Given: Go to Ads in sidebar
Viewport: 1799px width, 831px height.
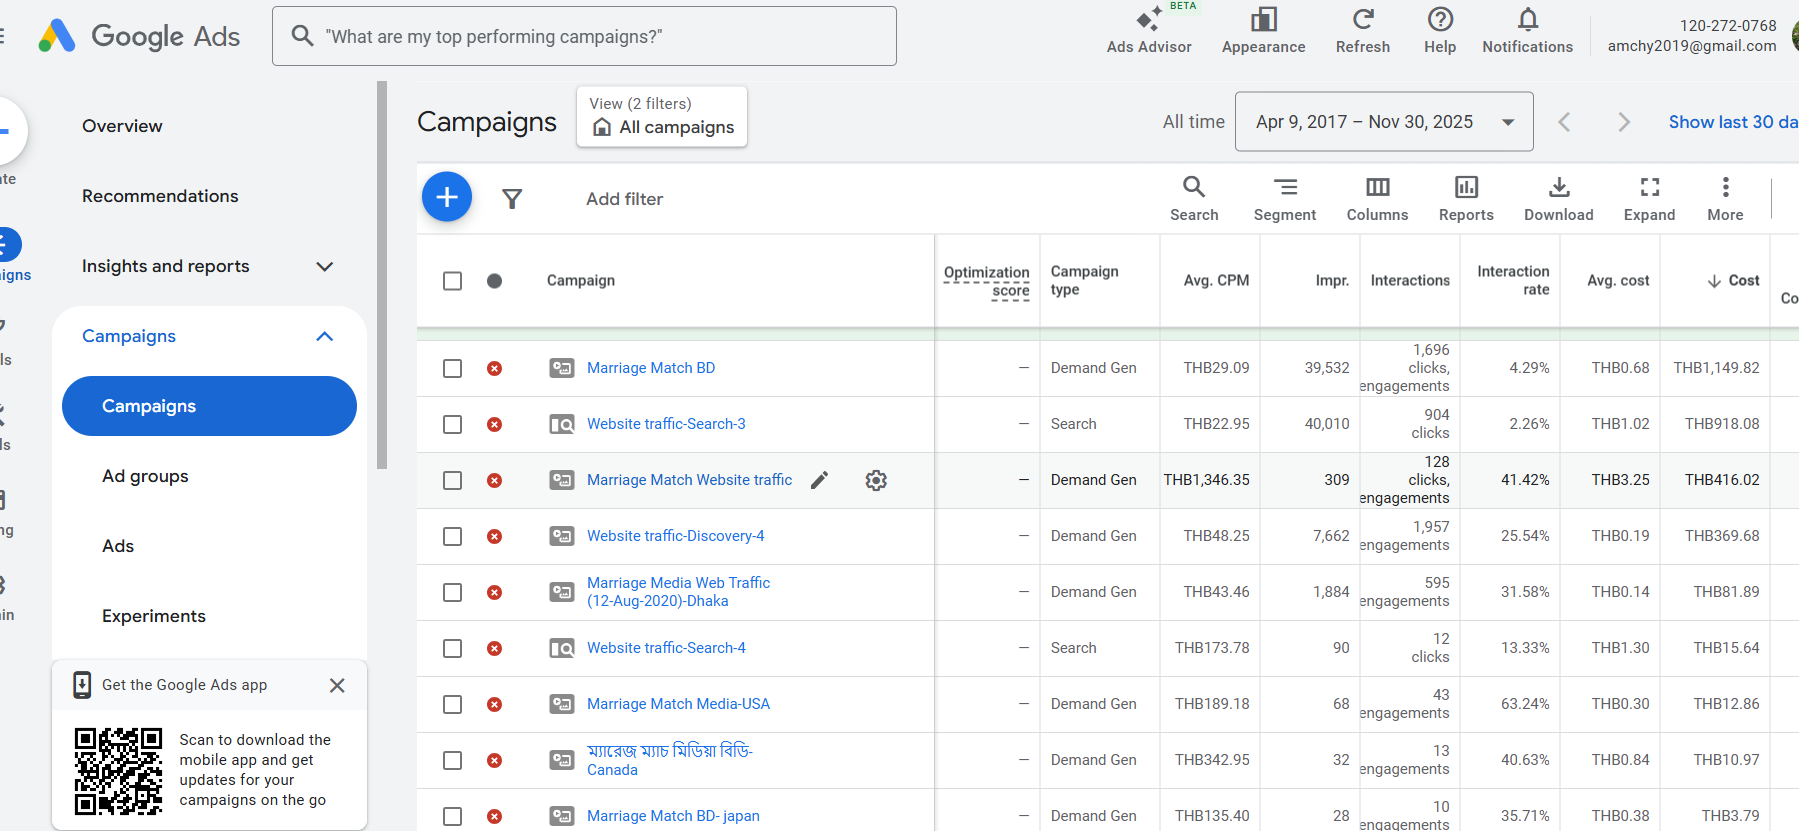Looking at the screenshot, I should pos(118,546).
